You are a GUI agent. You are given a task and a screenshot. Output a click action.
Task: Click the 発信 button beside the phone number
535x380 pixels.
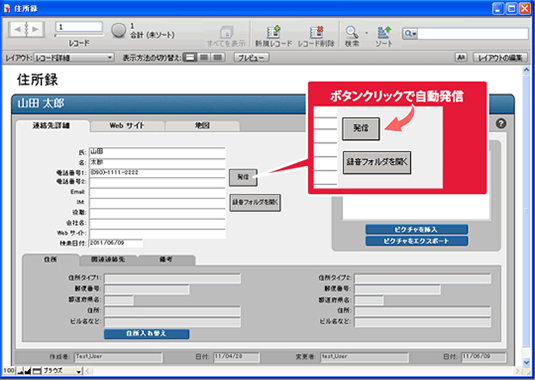pyautogui.click(x=243, y=177)
